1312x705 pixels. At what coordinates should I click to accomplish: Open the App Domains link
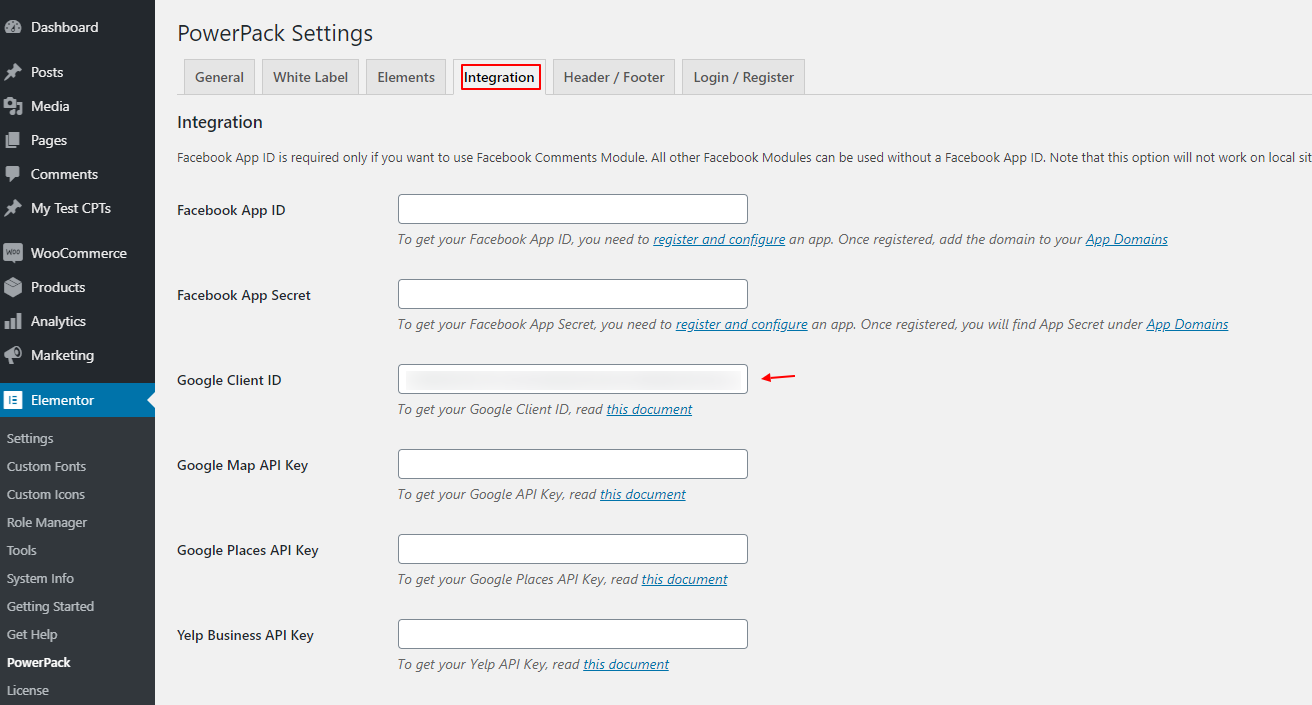(x=1126, y=239)
